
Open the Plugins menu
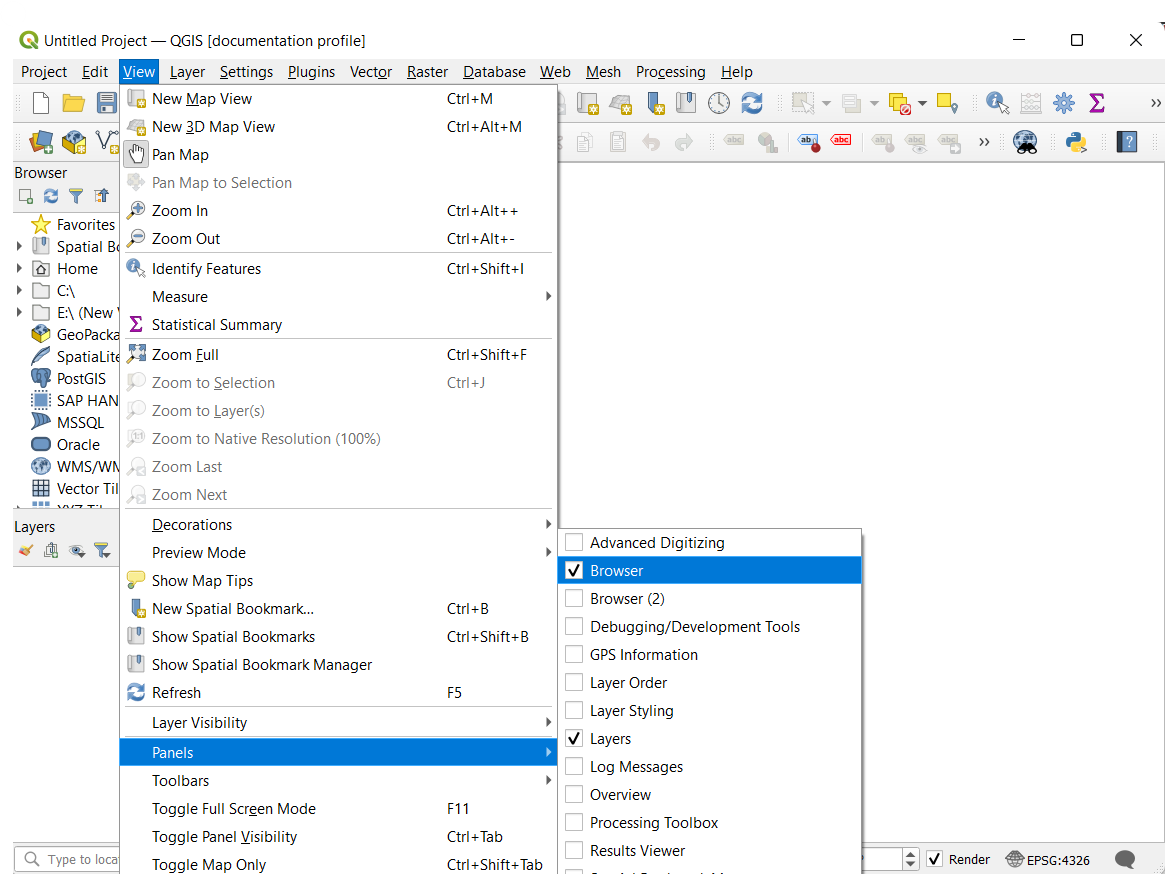311,71
